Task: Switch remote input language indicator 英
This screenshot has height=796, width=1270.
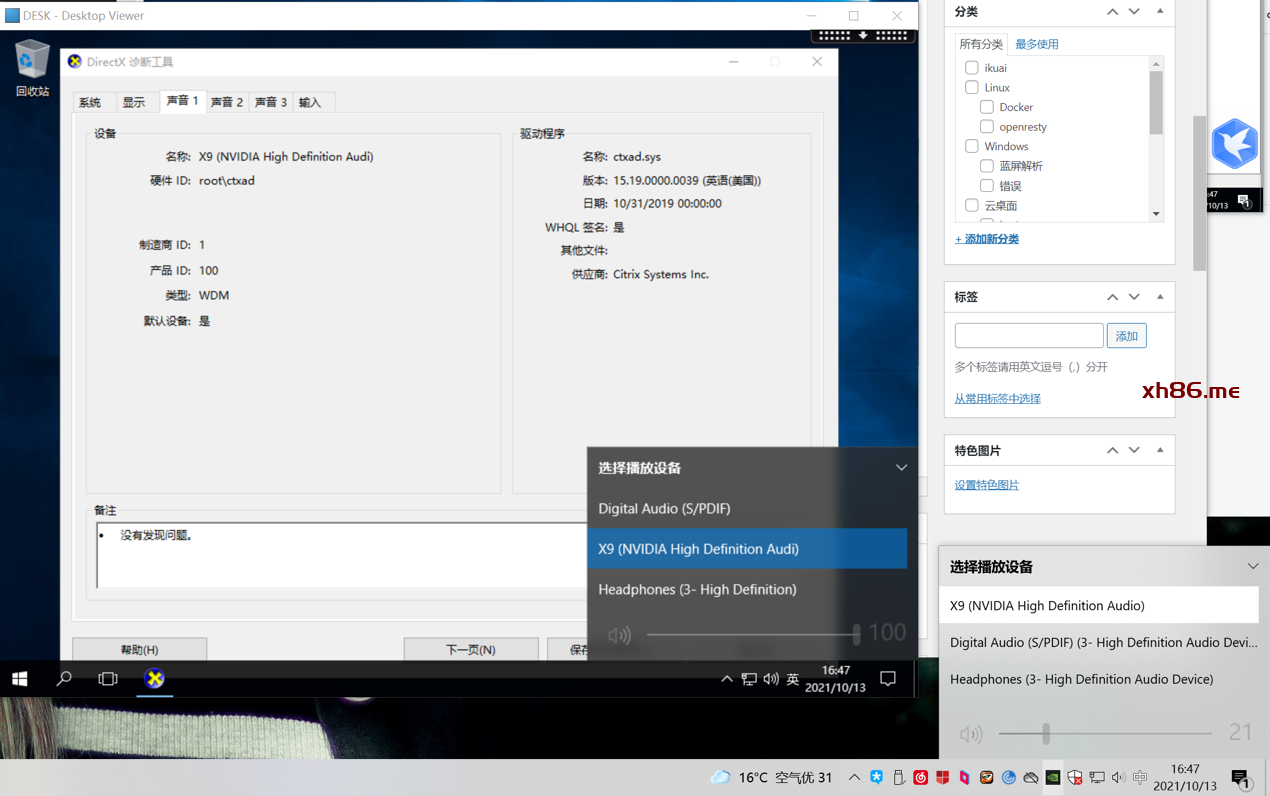Action: [x=793, y=679]
